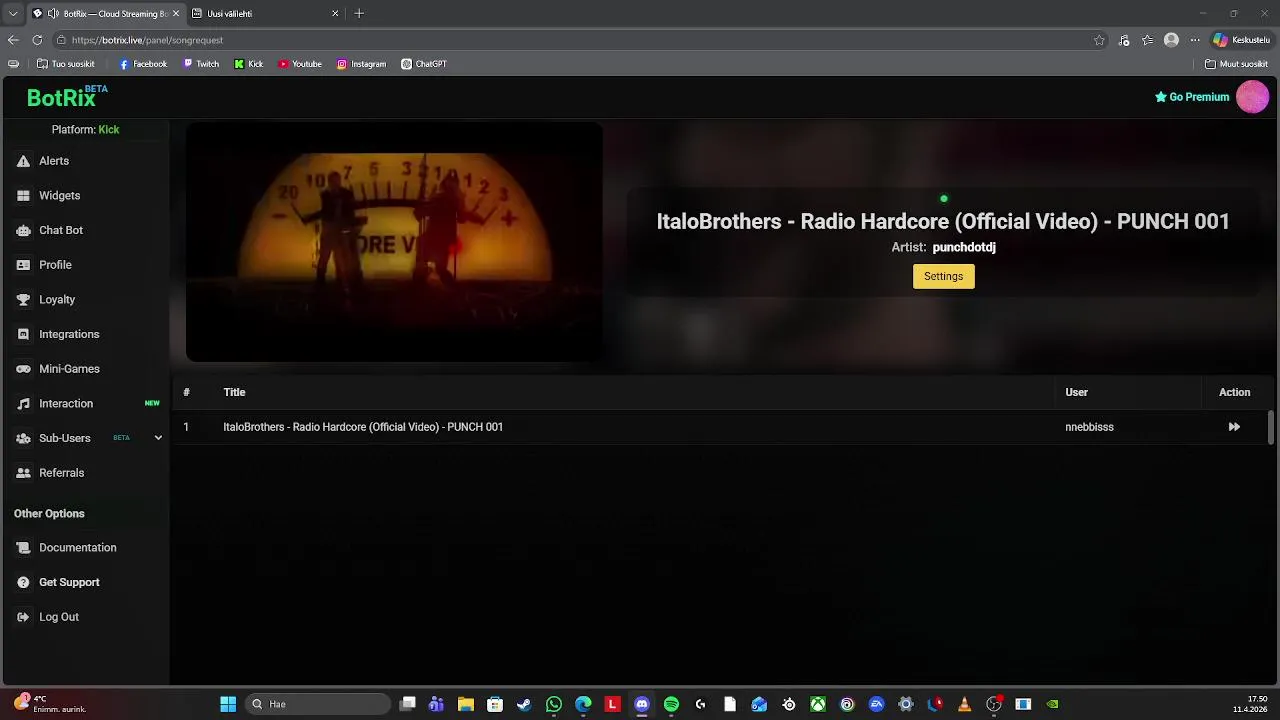Click the Title column header
The height and width of the screenshot is (720, 1280).
(x=234, y=392)
